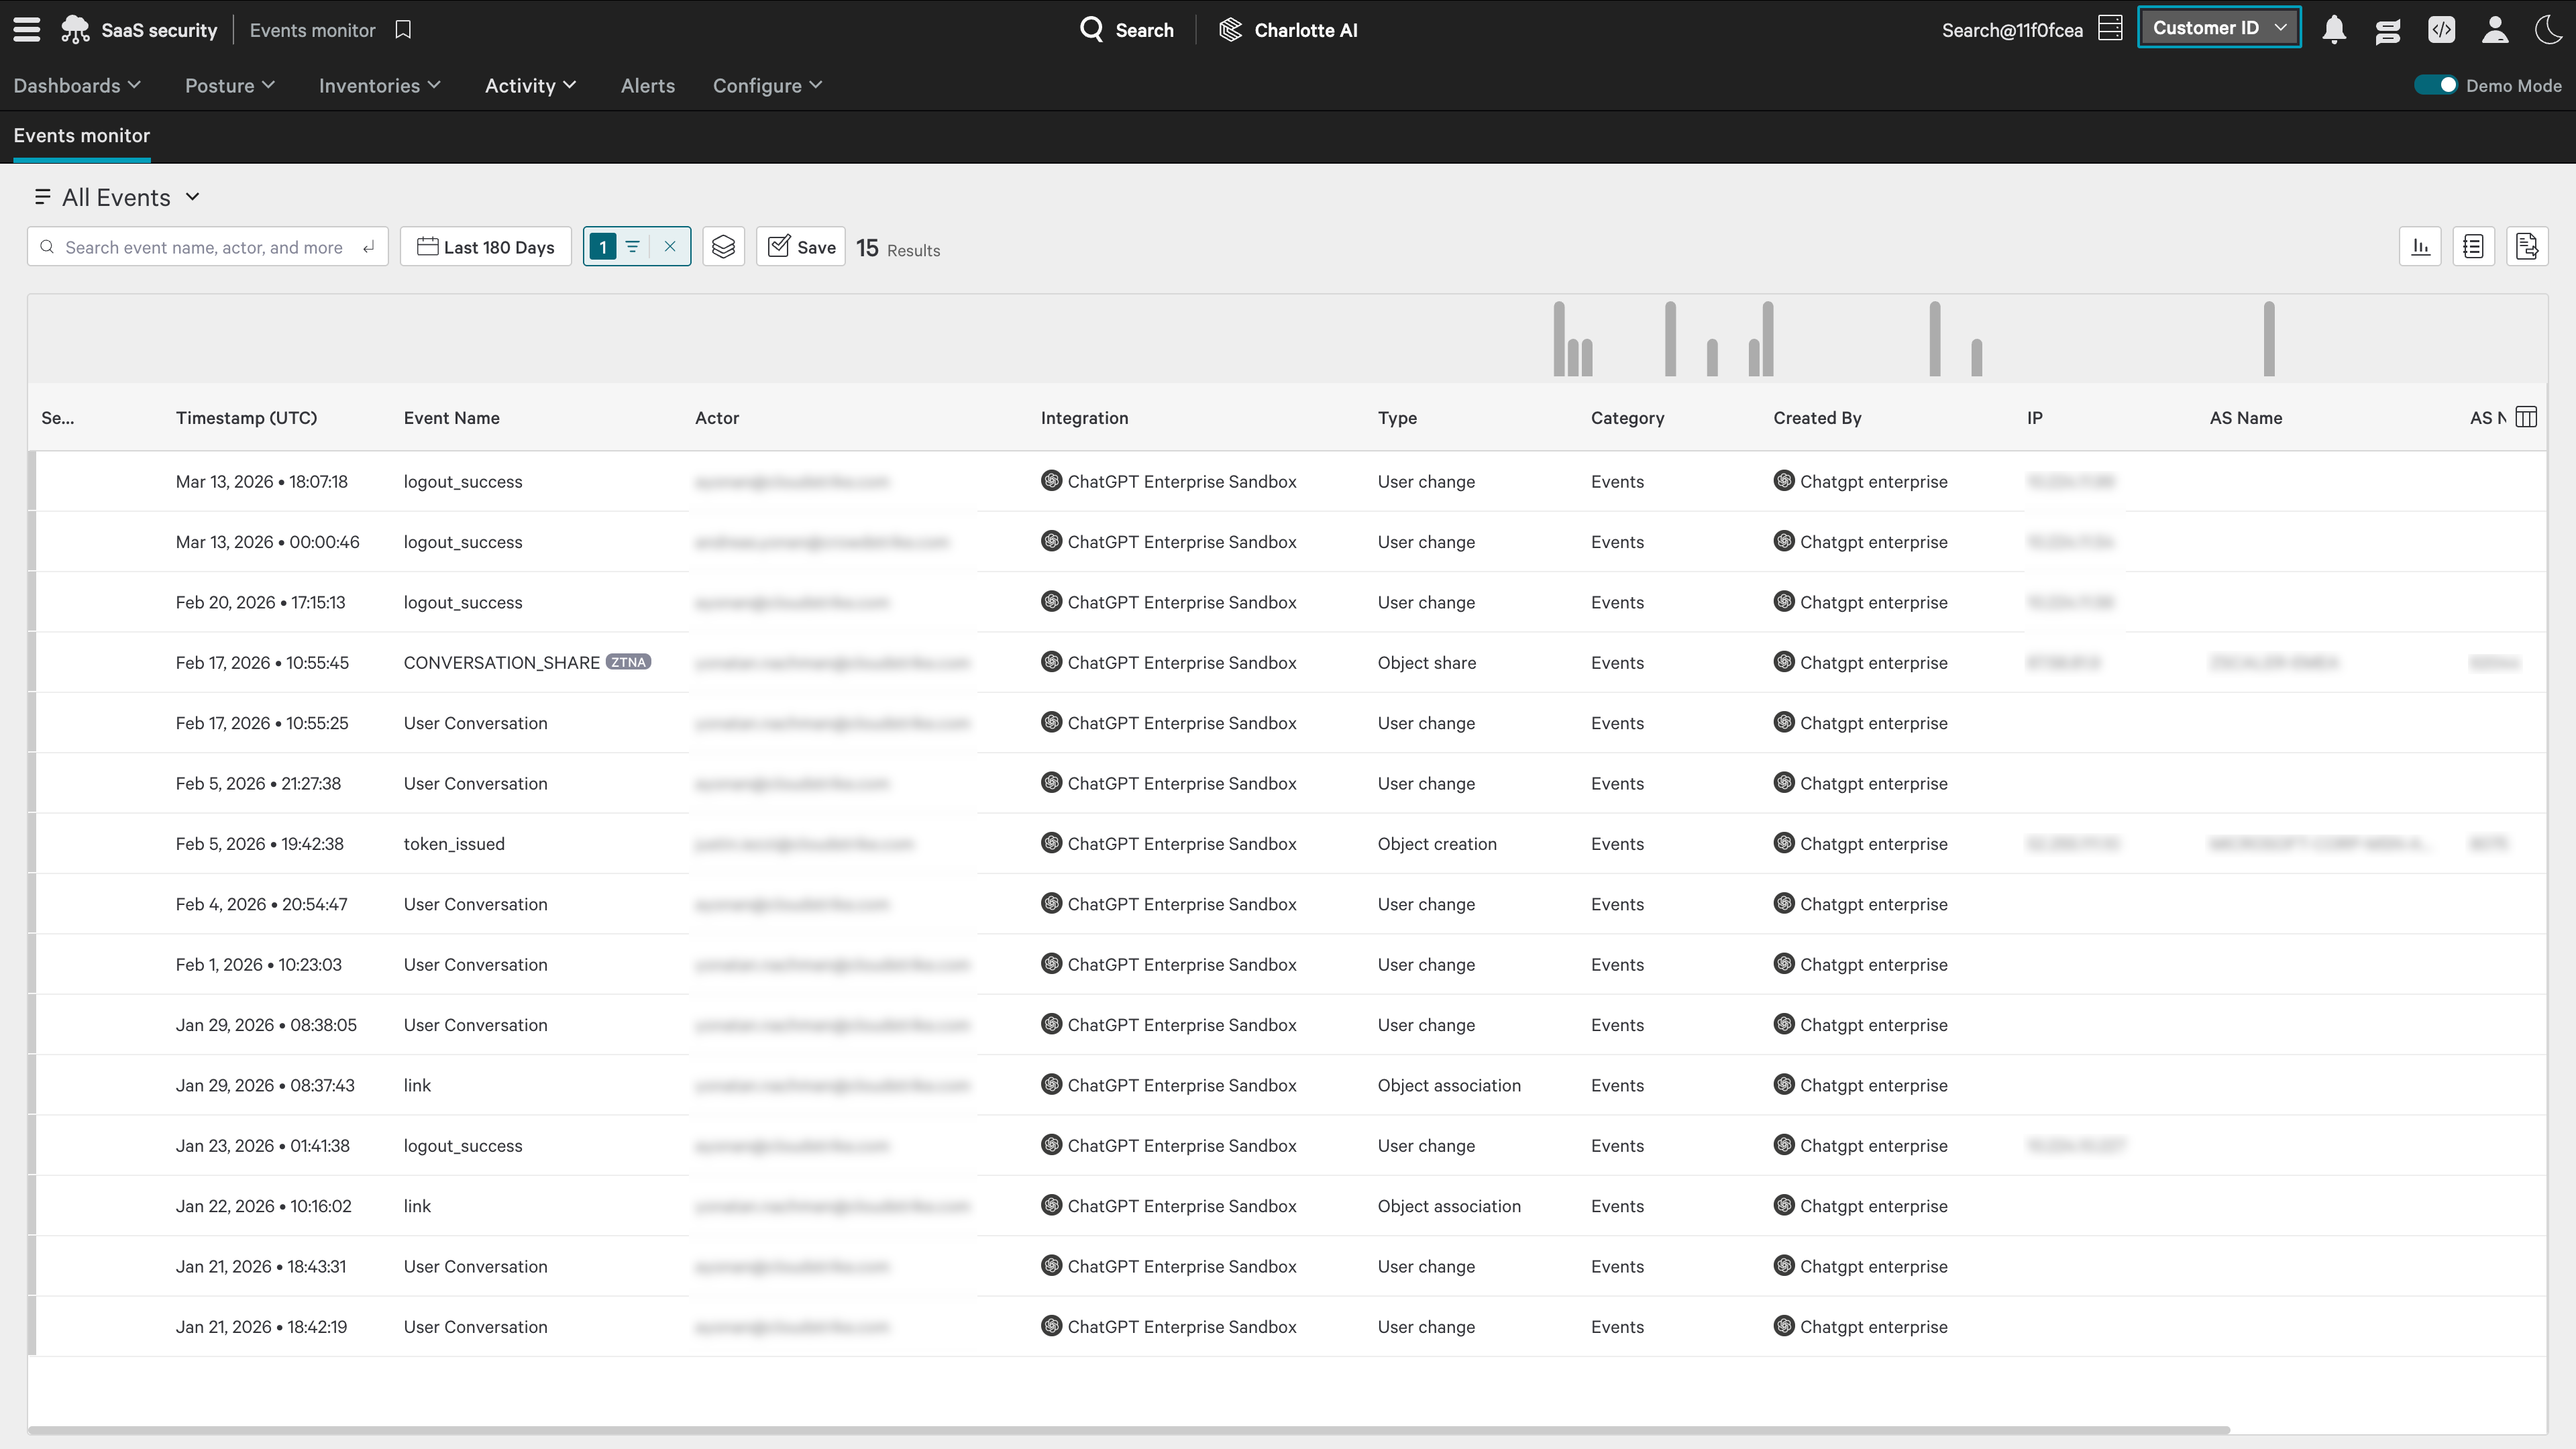Open the hamburger navigation menu
The image size is (2576, 1449).
27,30
